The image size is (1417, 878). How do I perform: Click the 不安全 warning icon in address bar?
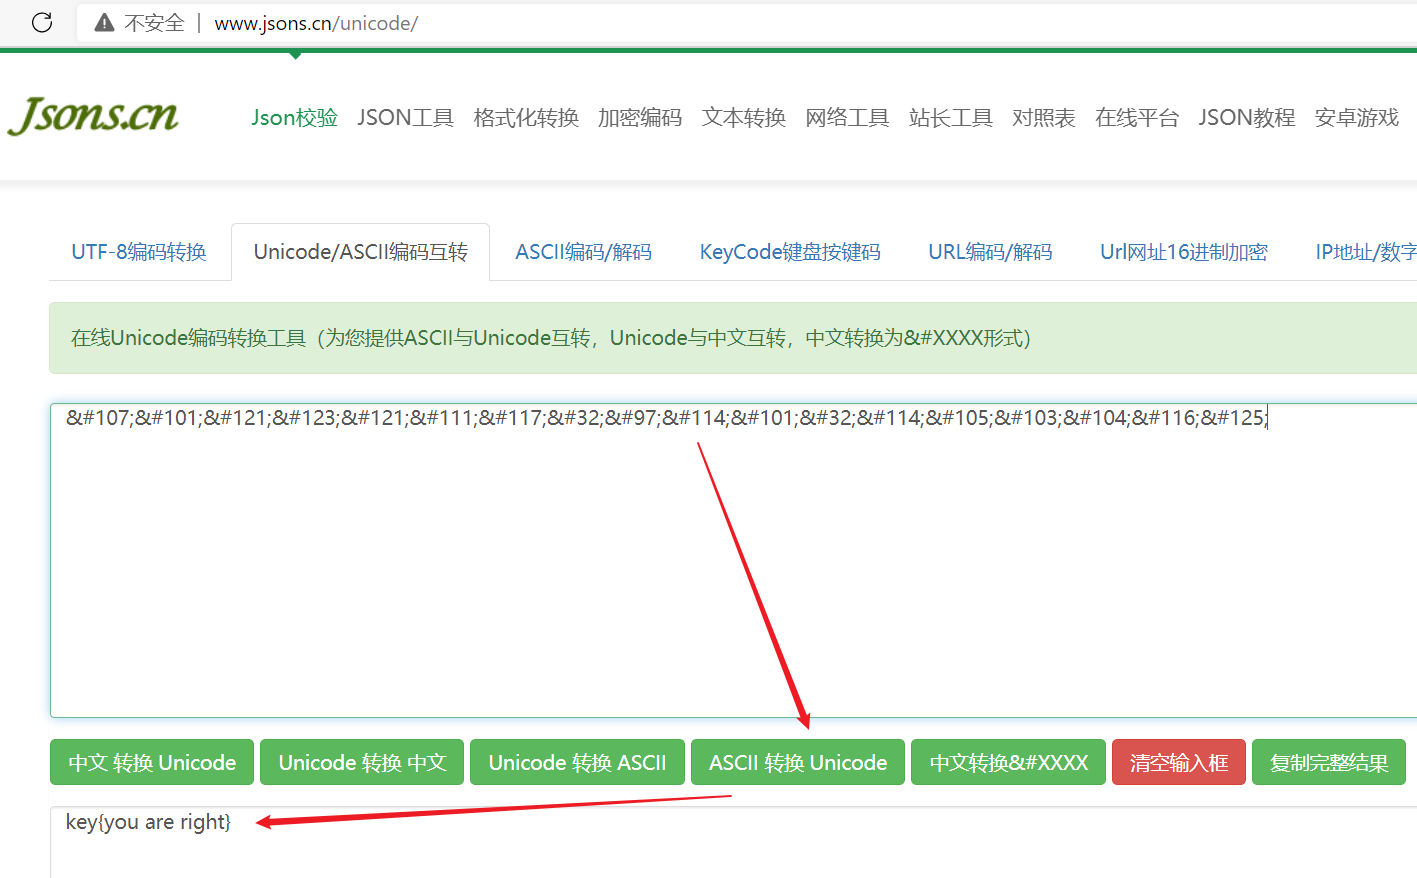(105, 22)
